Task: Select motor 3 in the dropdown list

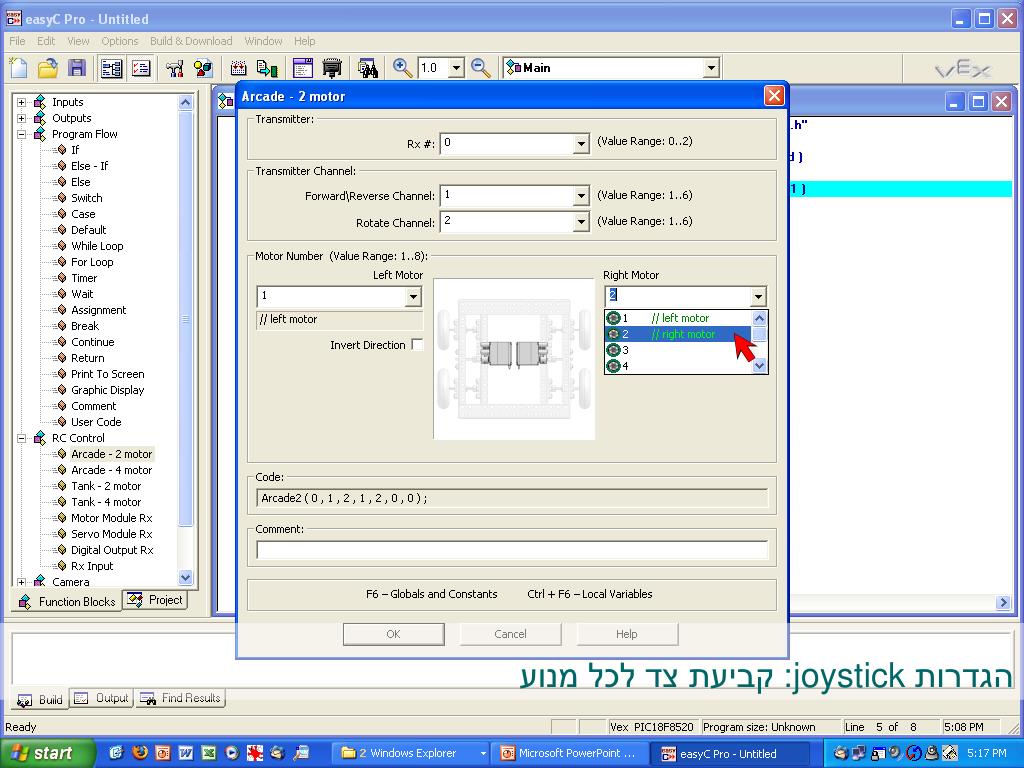Action: [678, 350]
